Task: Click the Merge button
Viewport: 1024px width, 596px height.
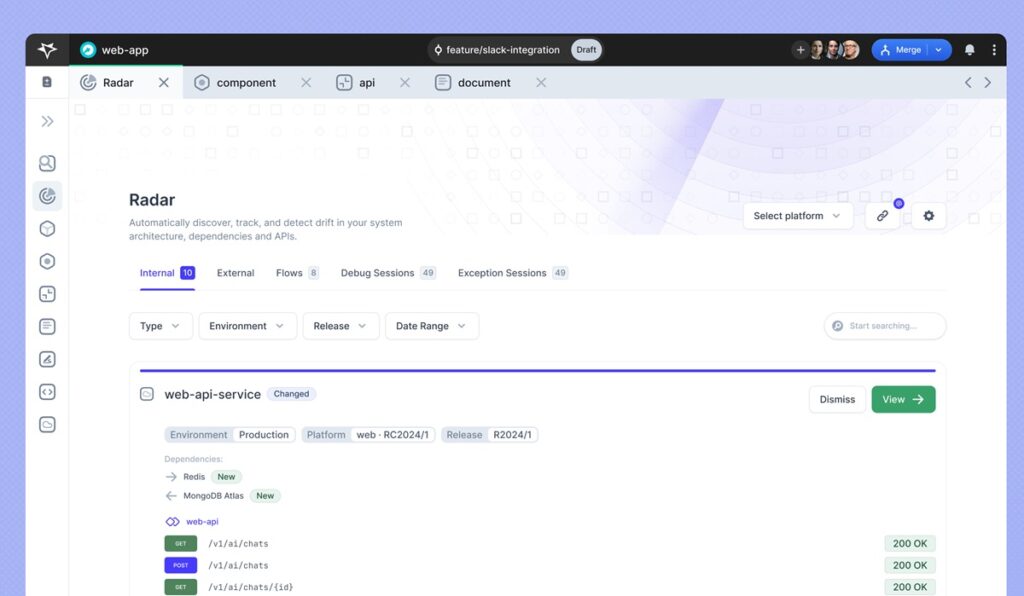Action: coord(901,50)
